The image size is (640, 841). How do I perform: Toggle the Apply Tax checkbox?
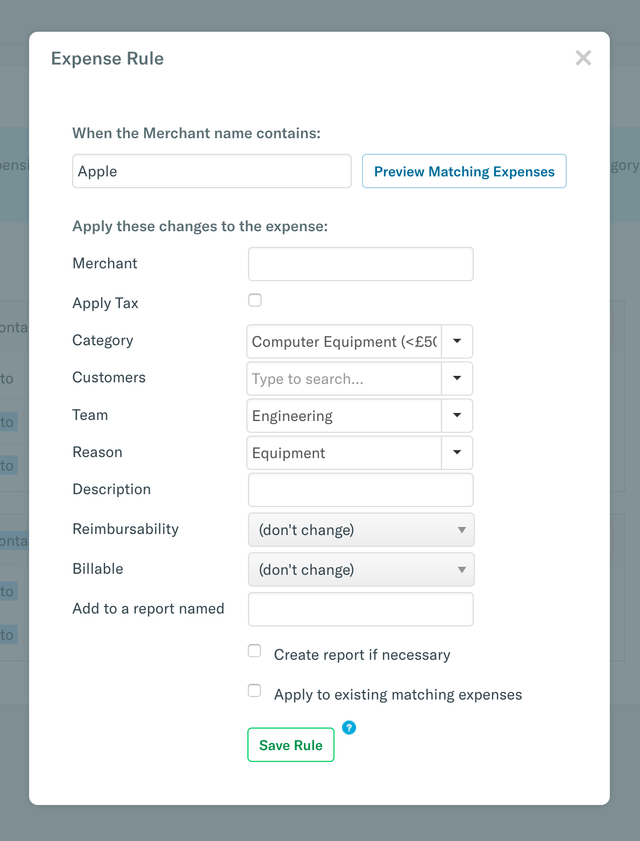(255, 300)
